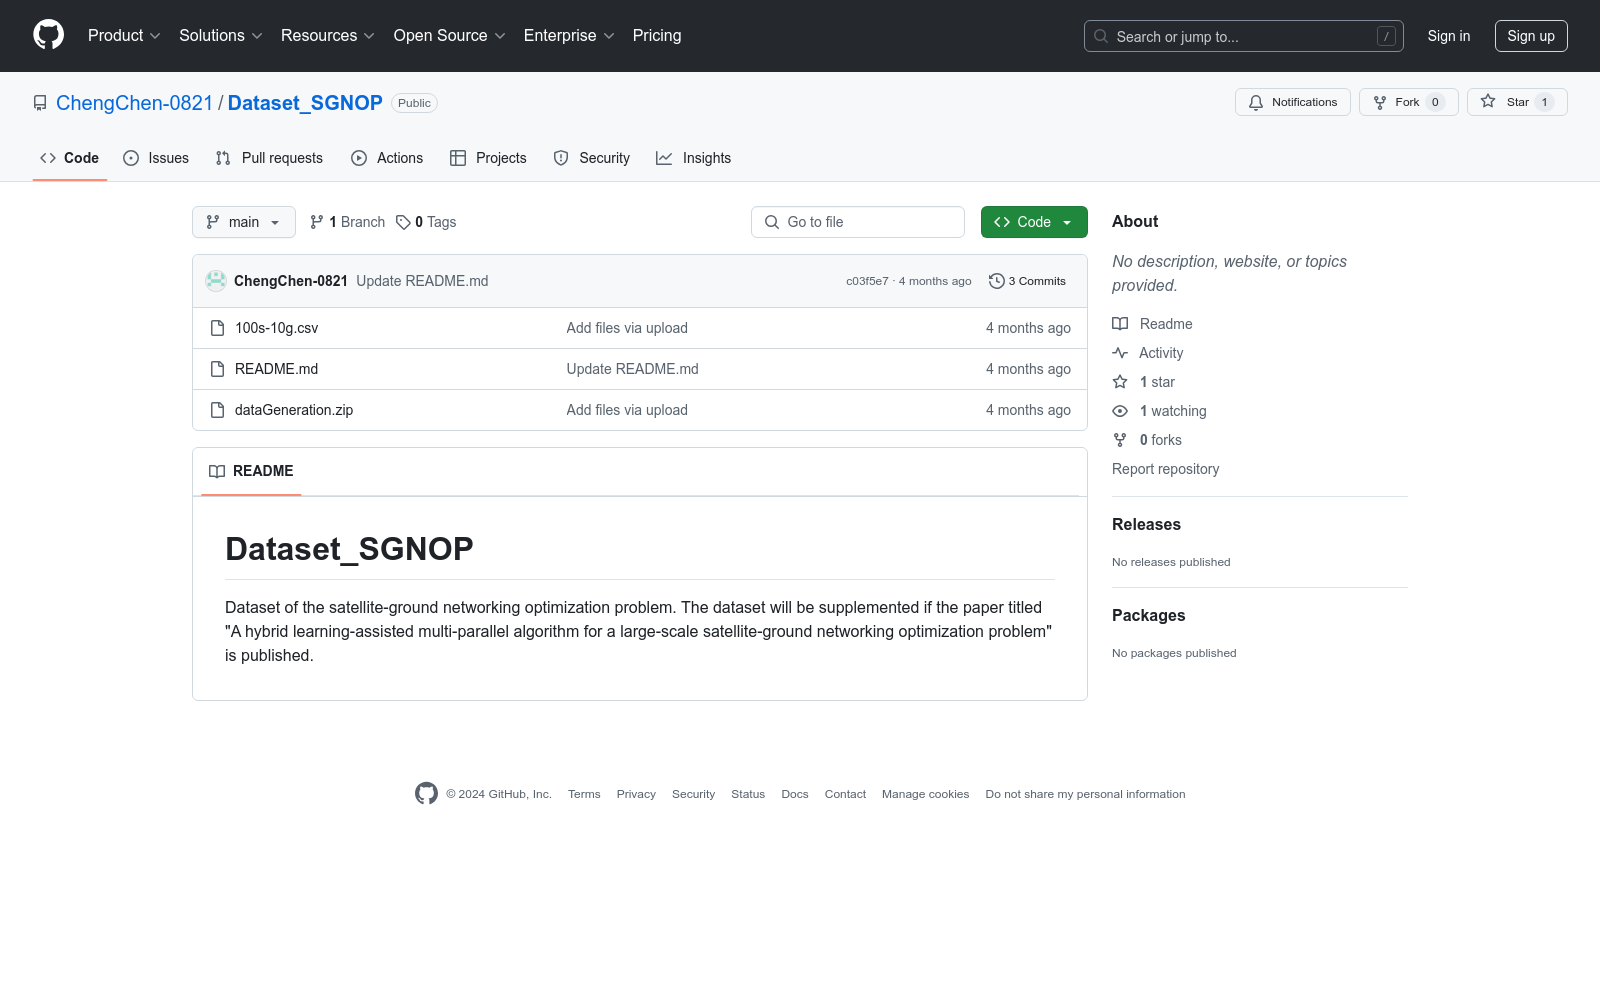This screenshot has width=1600, height=1000.
Task: Click the Public visibility badge
Action: pyautogui.click(x=414, y=103)
